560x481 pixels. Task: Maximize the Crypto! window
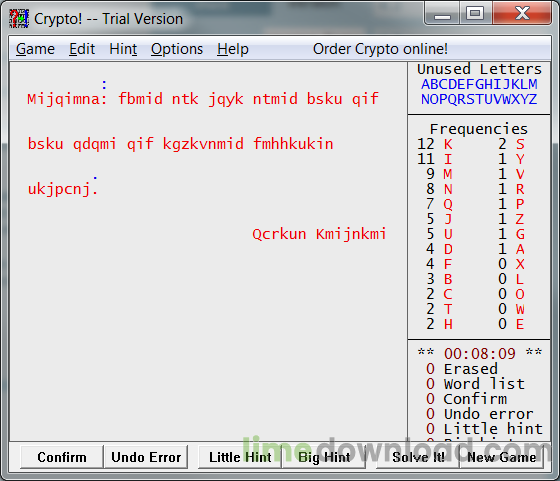(x=475, y=14)
